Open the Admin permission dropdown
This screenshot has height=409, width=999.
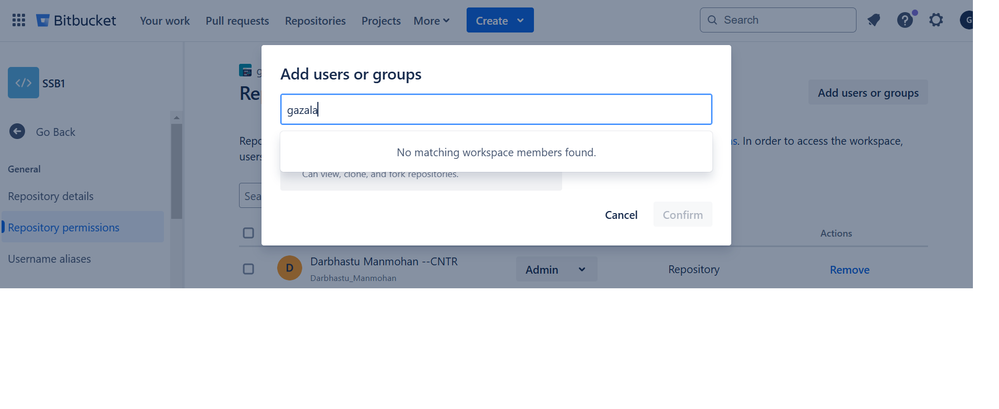[556, 269]
